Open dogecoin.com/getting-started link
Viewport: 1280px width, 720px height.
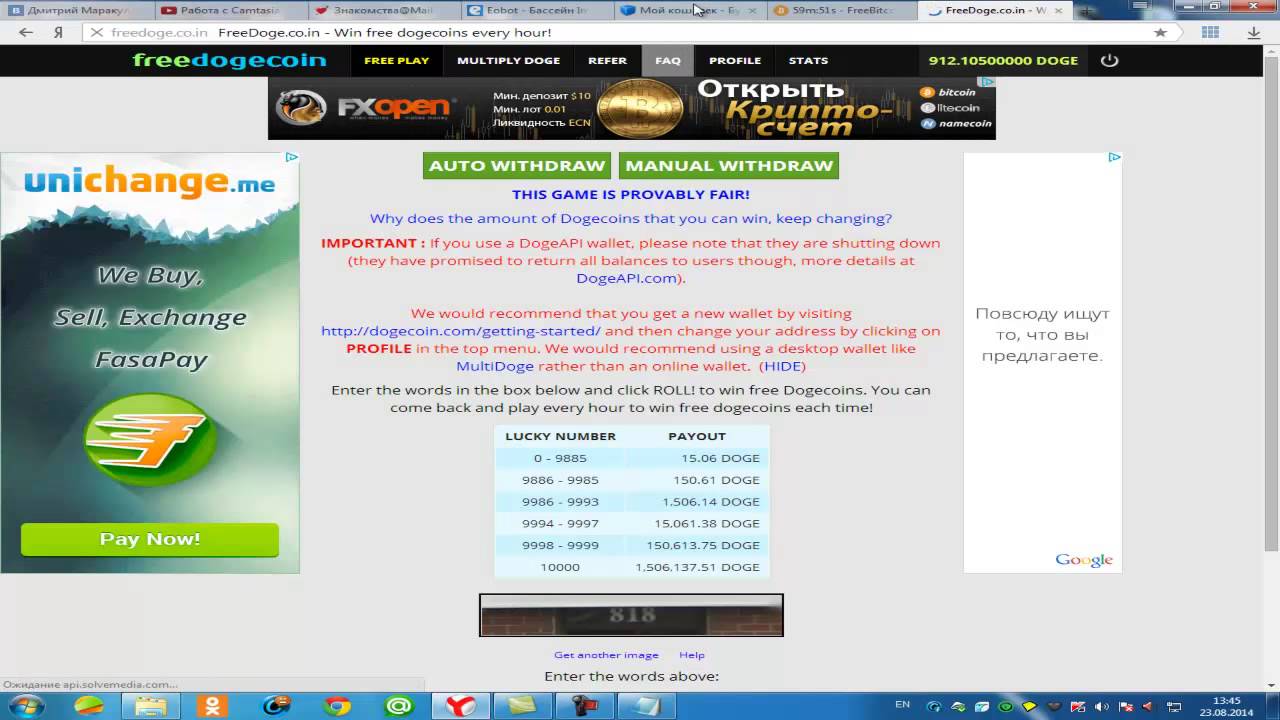461,331
